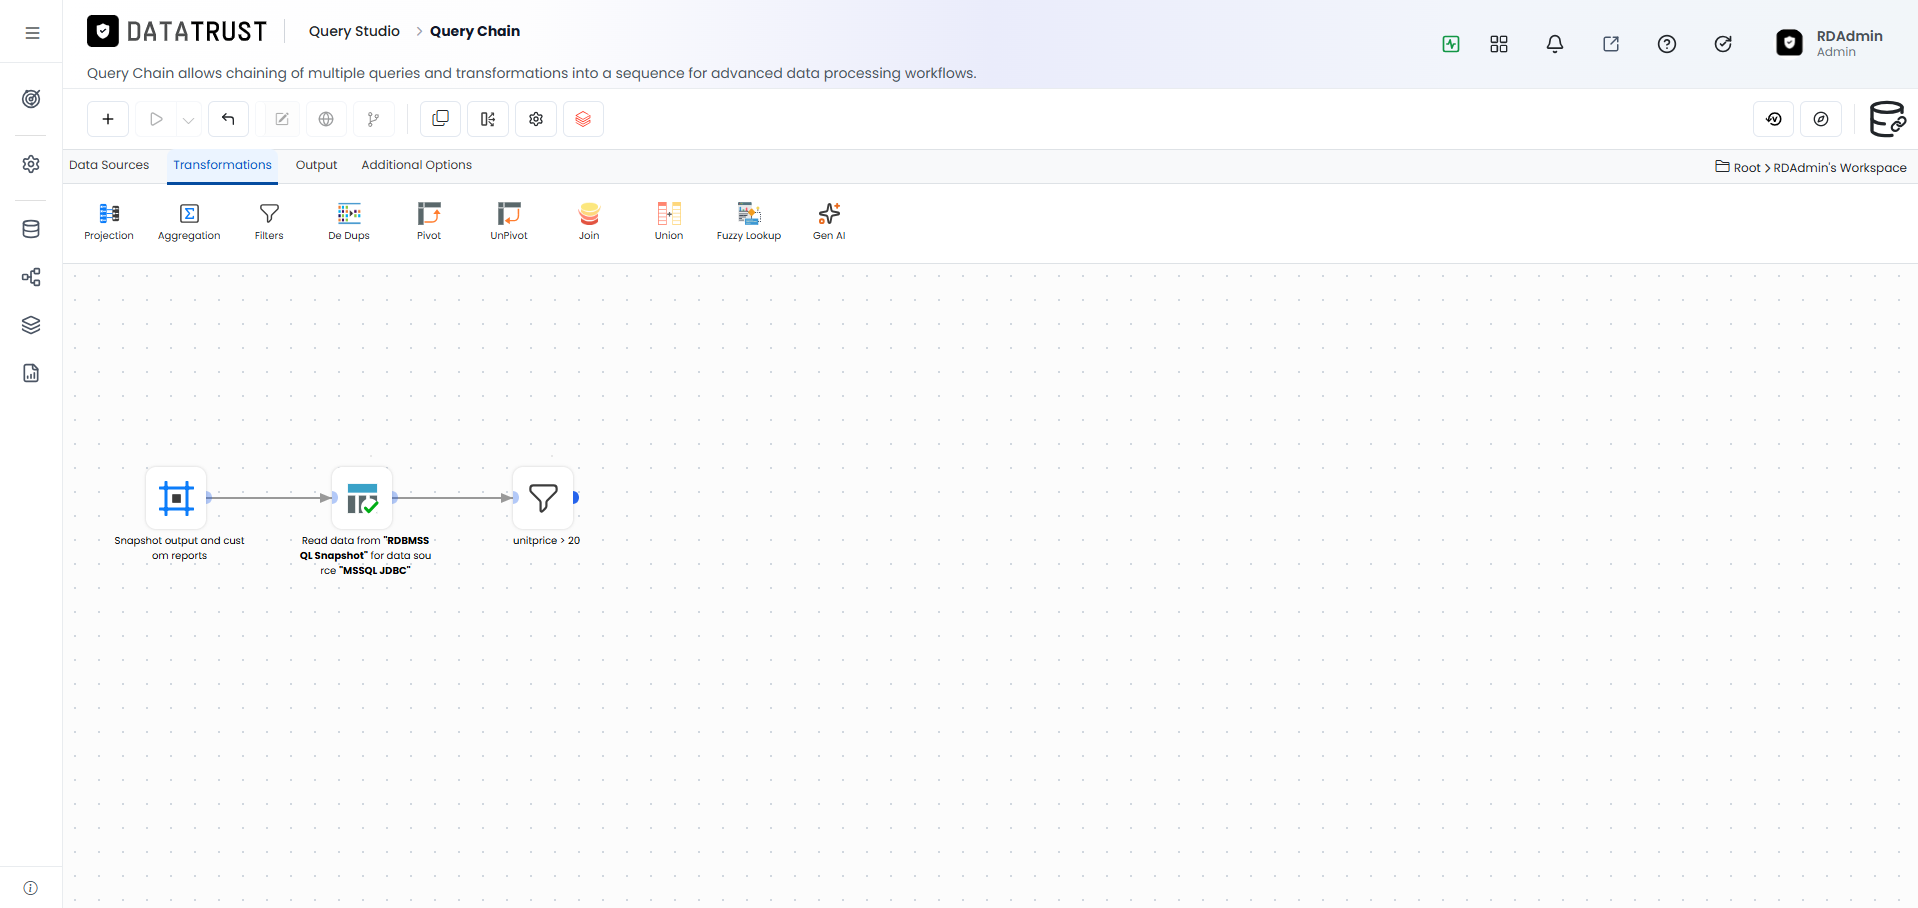Open the database icon in left sidebar

(x=31, y=229)
